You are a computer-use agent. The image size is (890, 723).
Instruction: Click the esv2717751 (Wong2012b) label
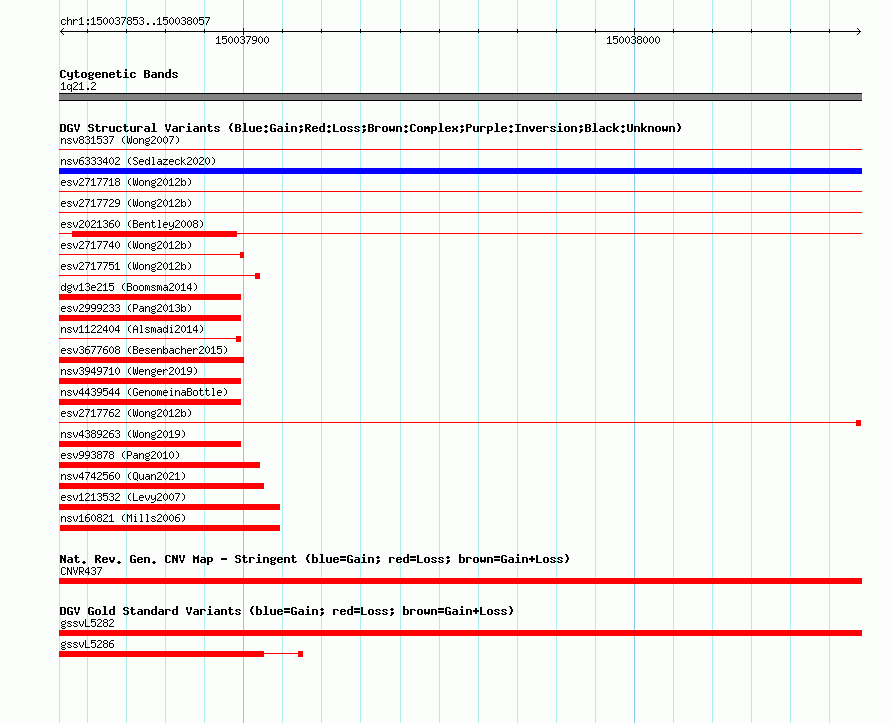(x=126, y=266)
